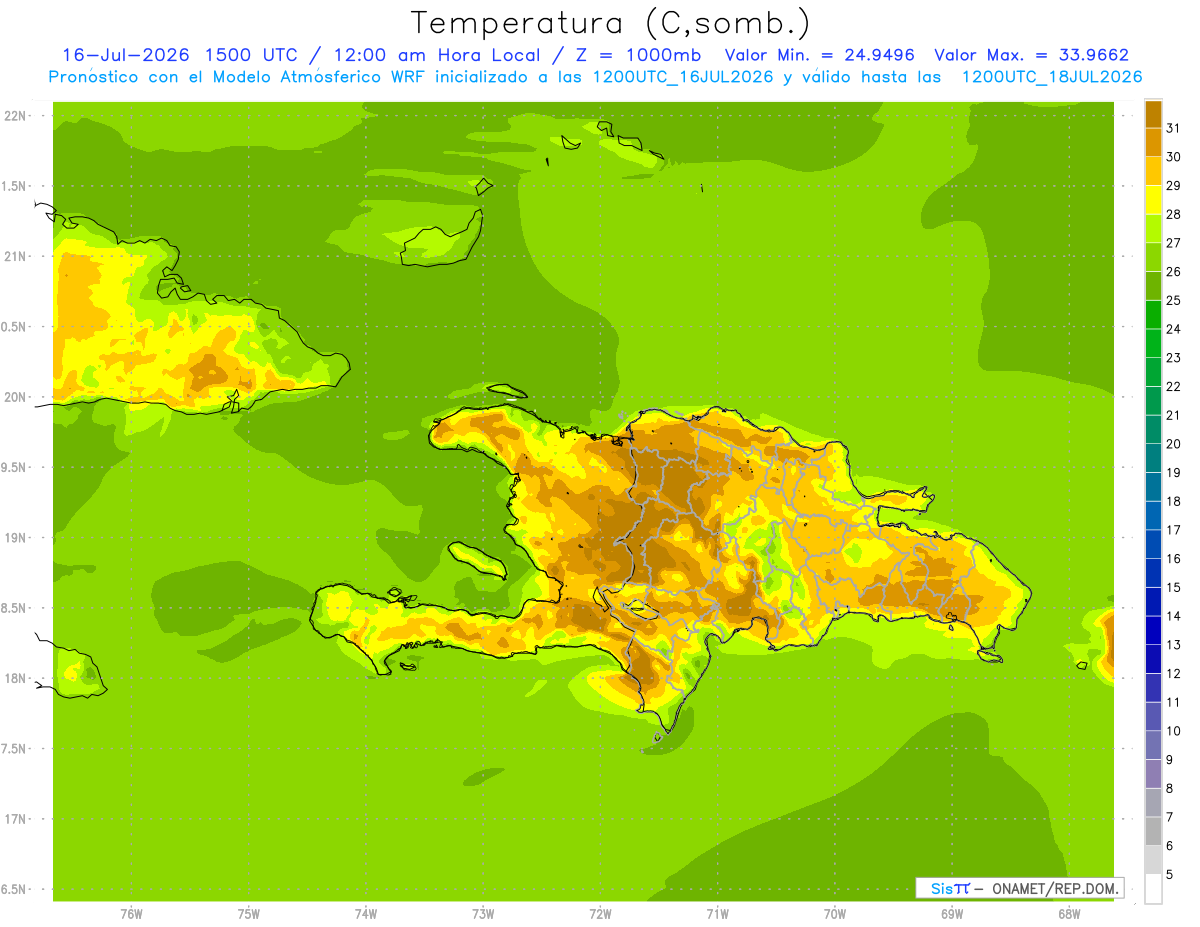This screenshot has height=927, width=1200.
Task: Click the legend value "5"
Action: pos(1169,874)
